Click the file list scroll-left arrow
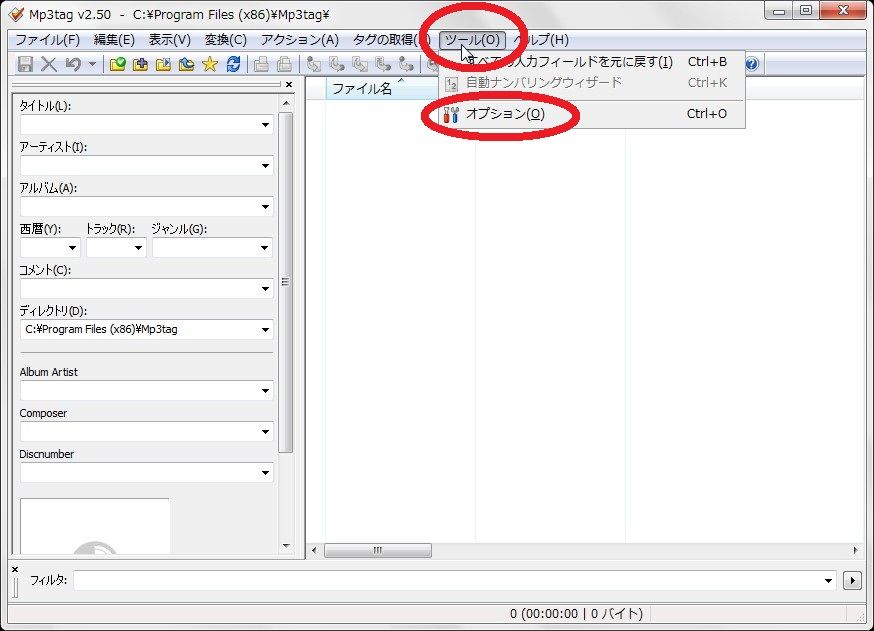 (x=314, y=550)
